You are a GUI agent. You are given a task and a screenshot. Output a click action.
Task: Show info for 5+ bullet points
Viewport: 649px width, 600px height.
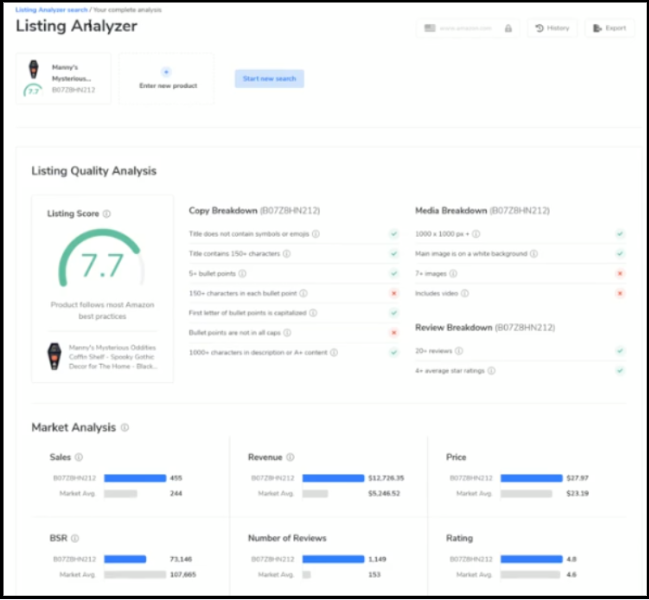point(243,274)
